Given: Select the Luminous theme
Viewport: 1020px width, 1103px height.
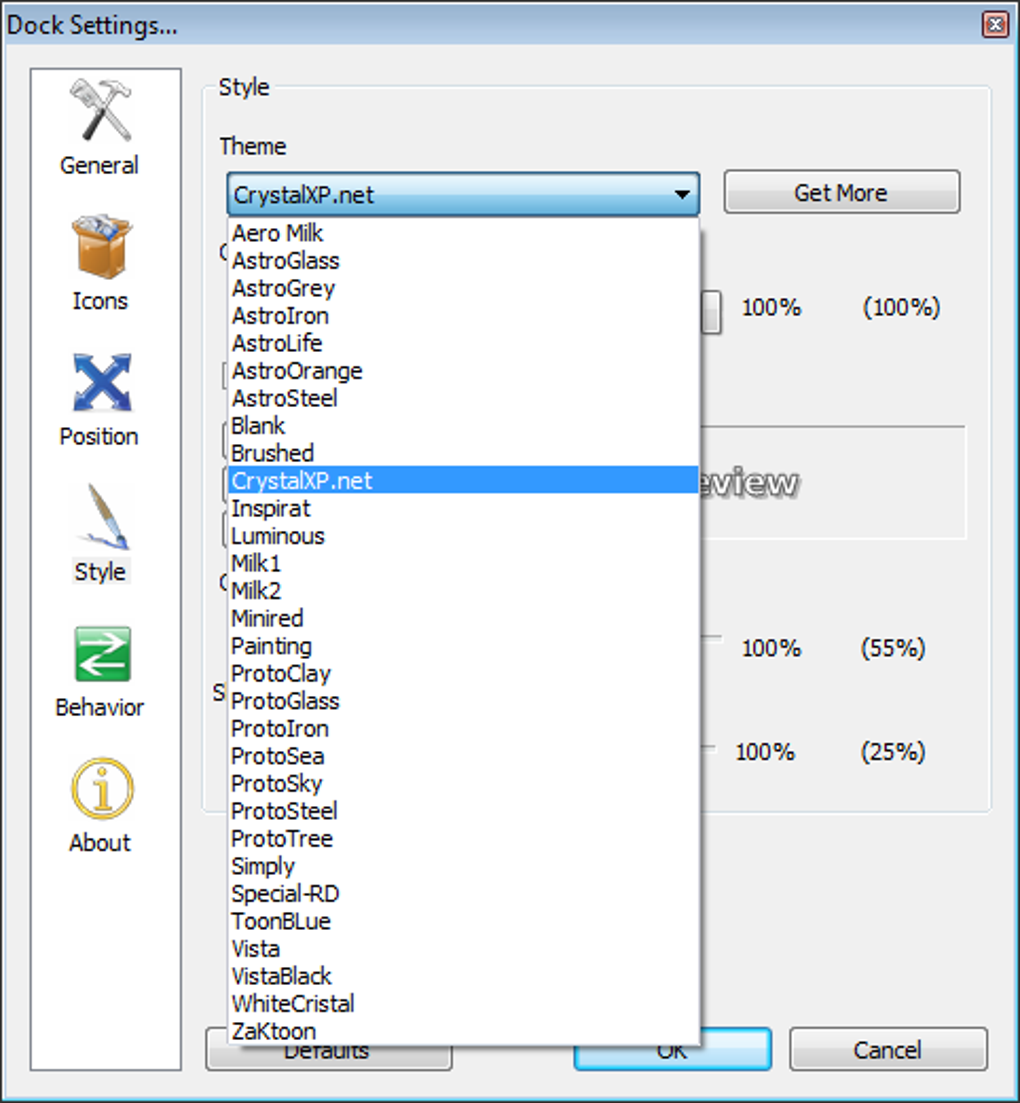Looking at the screenshot, I should [277, 536].
